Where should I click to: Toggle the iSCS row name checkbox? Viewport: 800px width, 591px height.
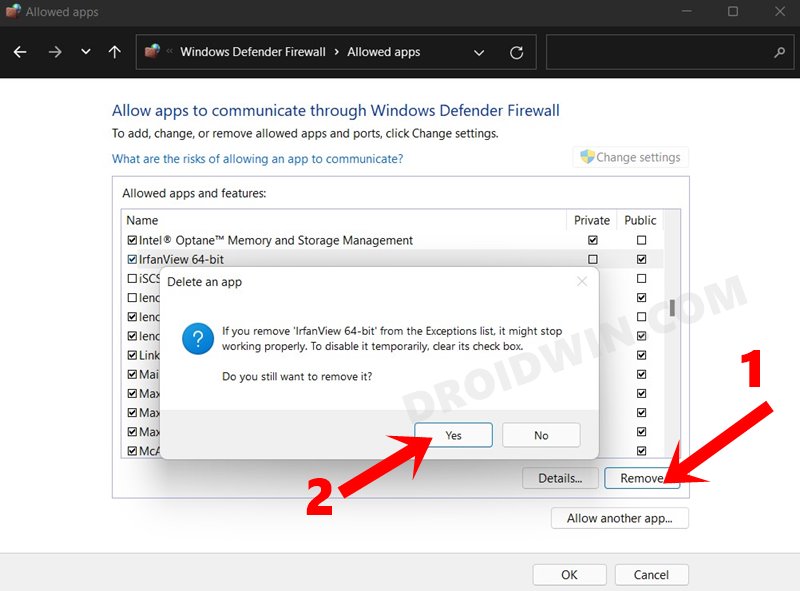pyautogui.click(x=132, y=279)
